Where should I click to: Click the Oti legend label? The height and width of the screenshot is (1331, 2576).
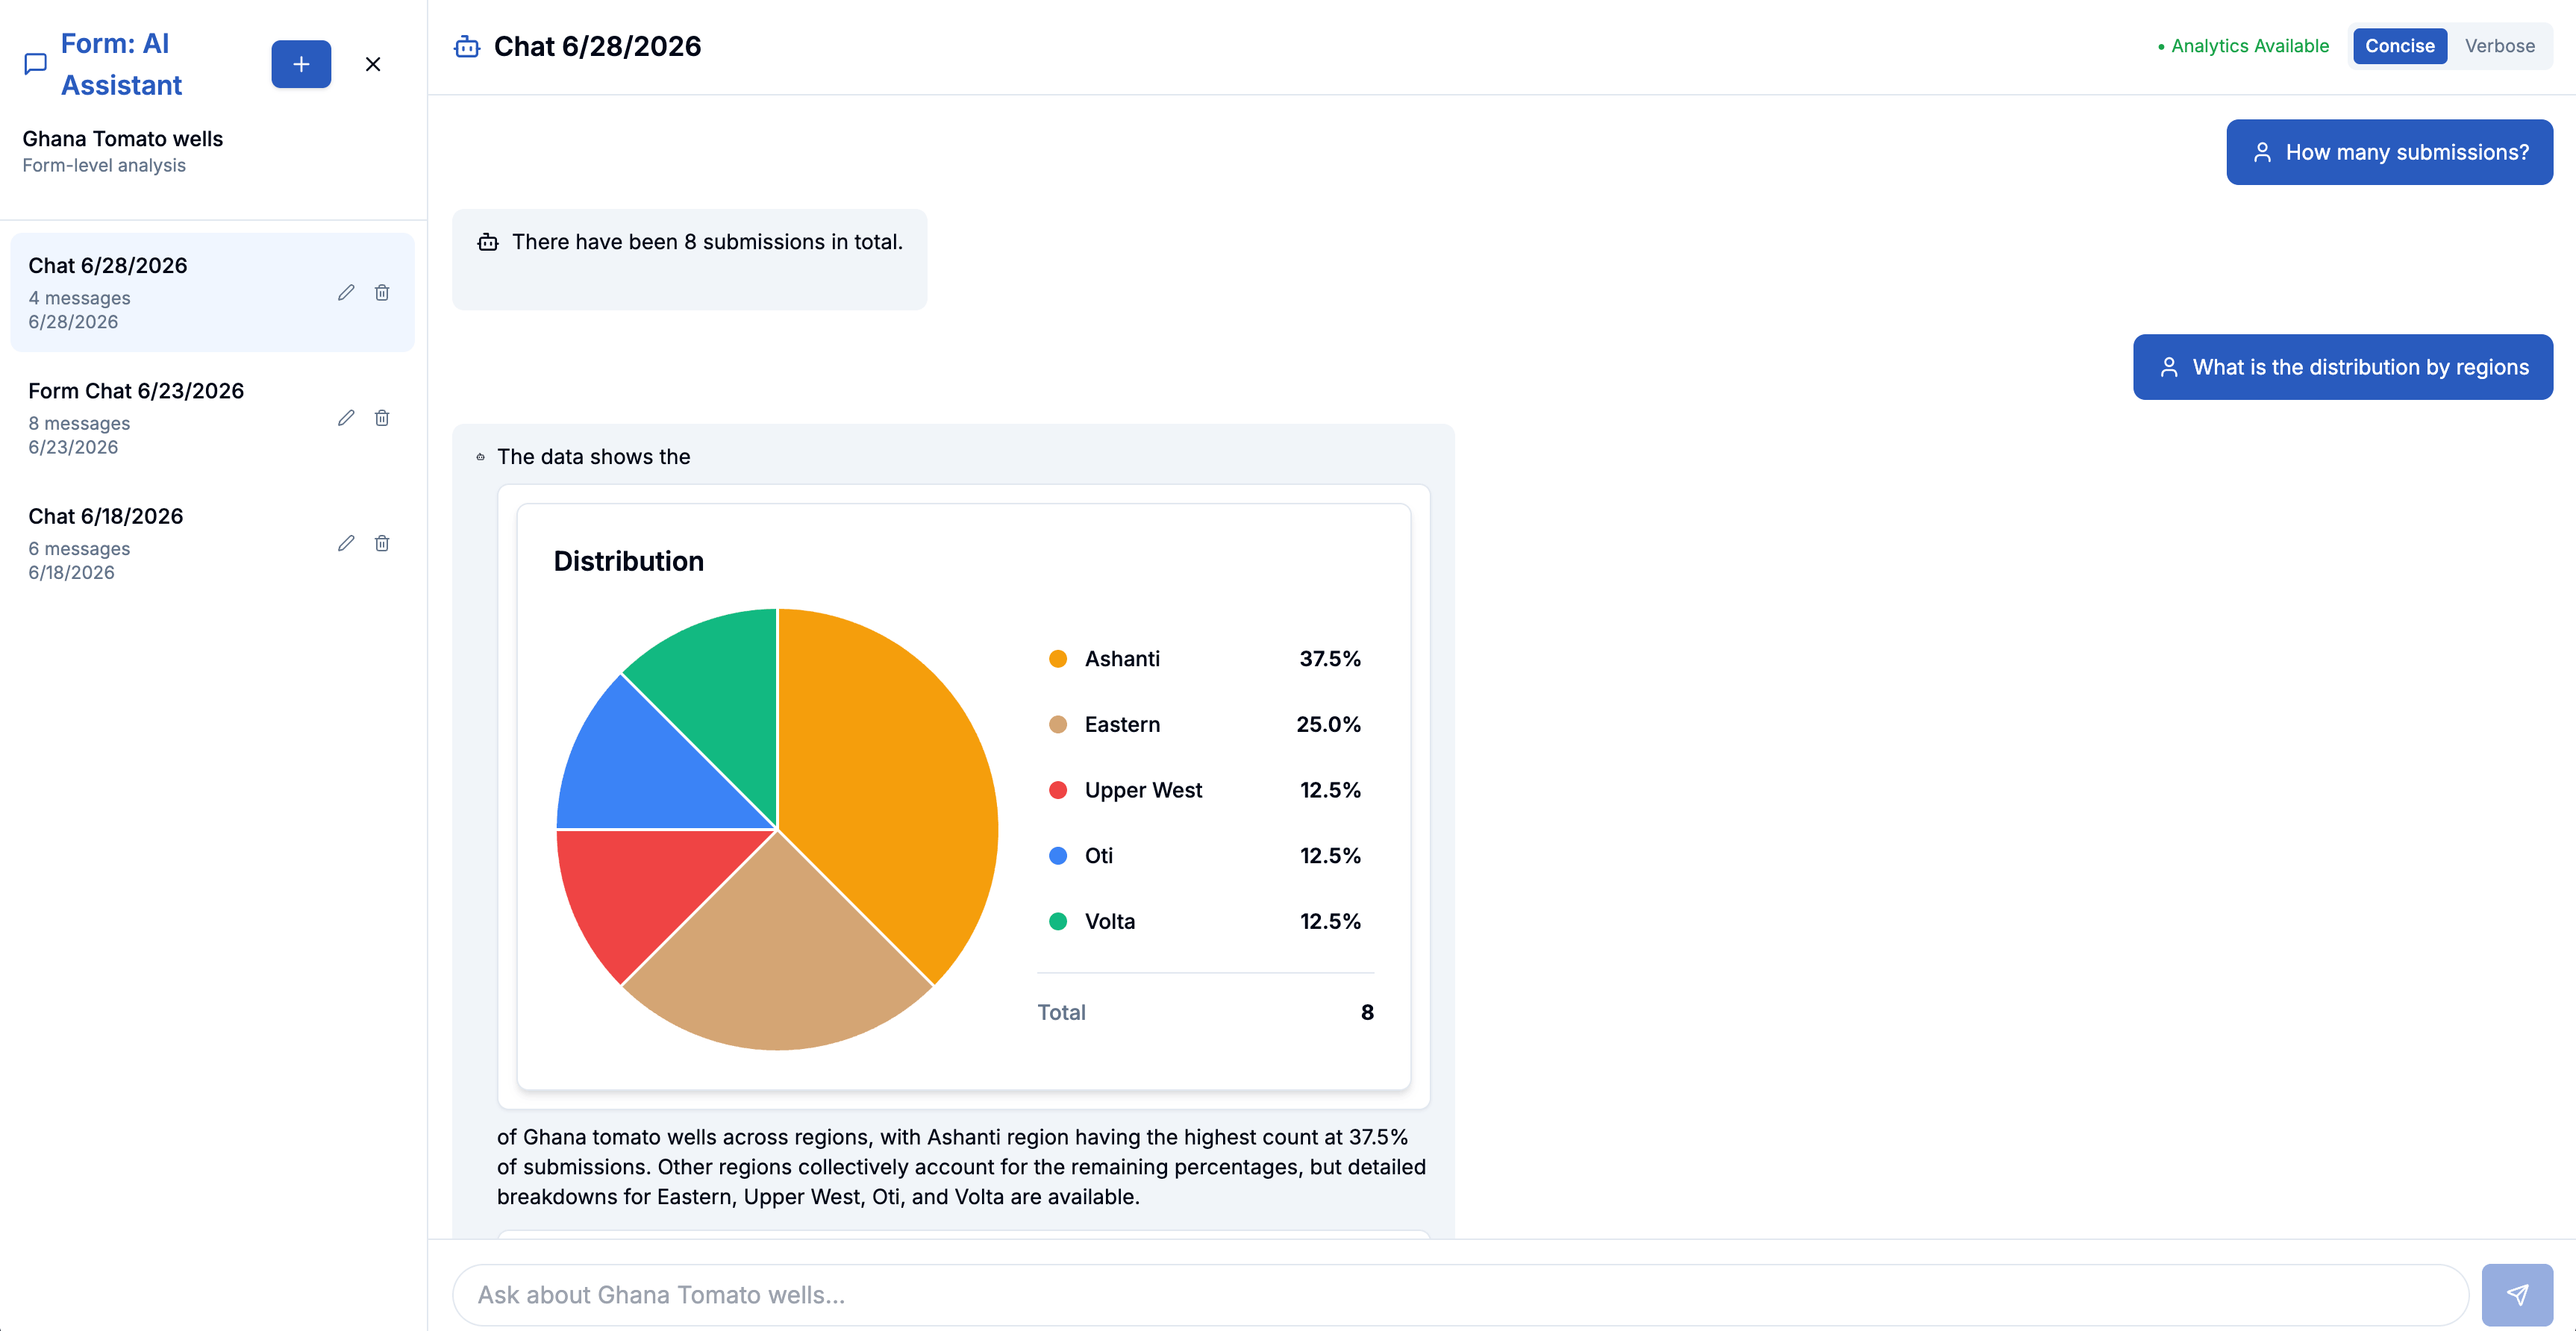1099,856
